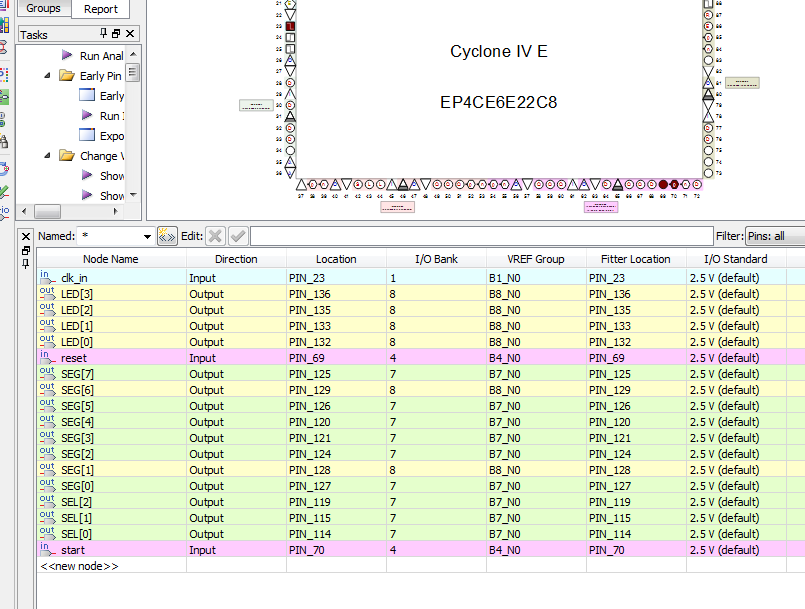Select the SEL[2] node name

(76, 502)
